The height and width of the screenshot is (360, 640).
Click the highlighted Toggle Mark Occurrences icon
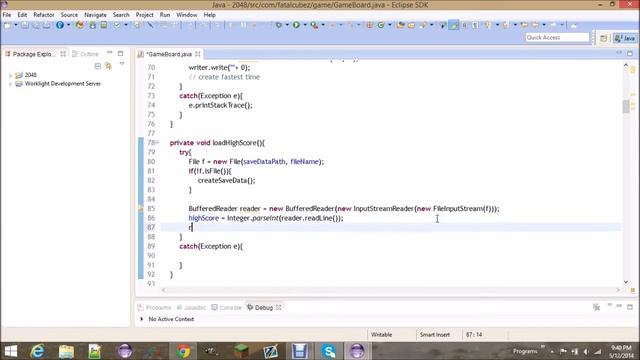(x=454, y=25)
